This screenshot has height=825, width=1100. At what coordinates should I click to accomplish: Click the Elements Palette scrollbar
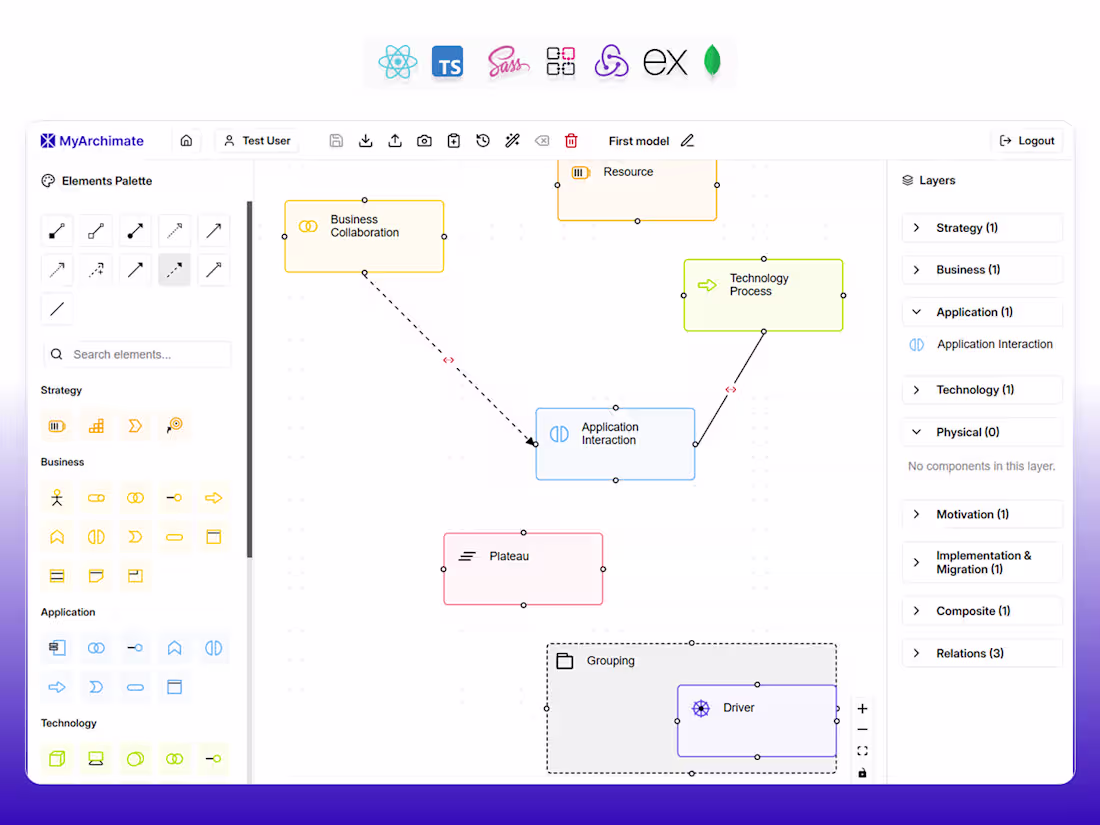(249, 379)
